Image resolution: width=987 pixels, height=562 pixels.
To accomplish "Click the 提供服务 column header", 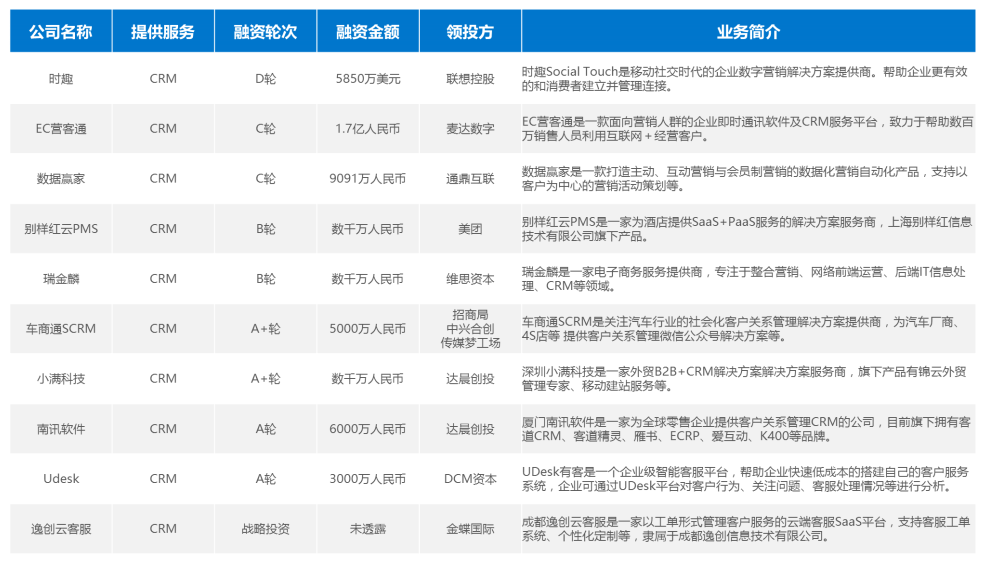I will coord(163,32).
